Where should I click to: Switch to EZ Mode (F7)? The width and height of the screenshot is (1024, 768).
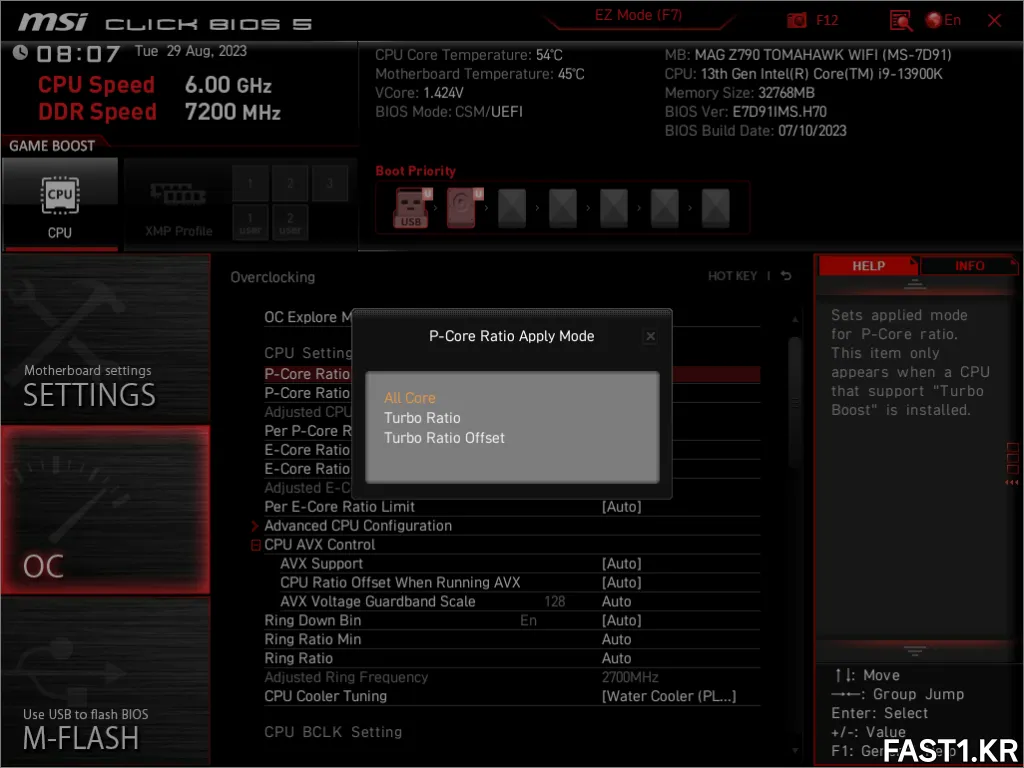tap(638, 15)
